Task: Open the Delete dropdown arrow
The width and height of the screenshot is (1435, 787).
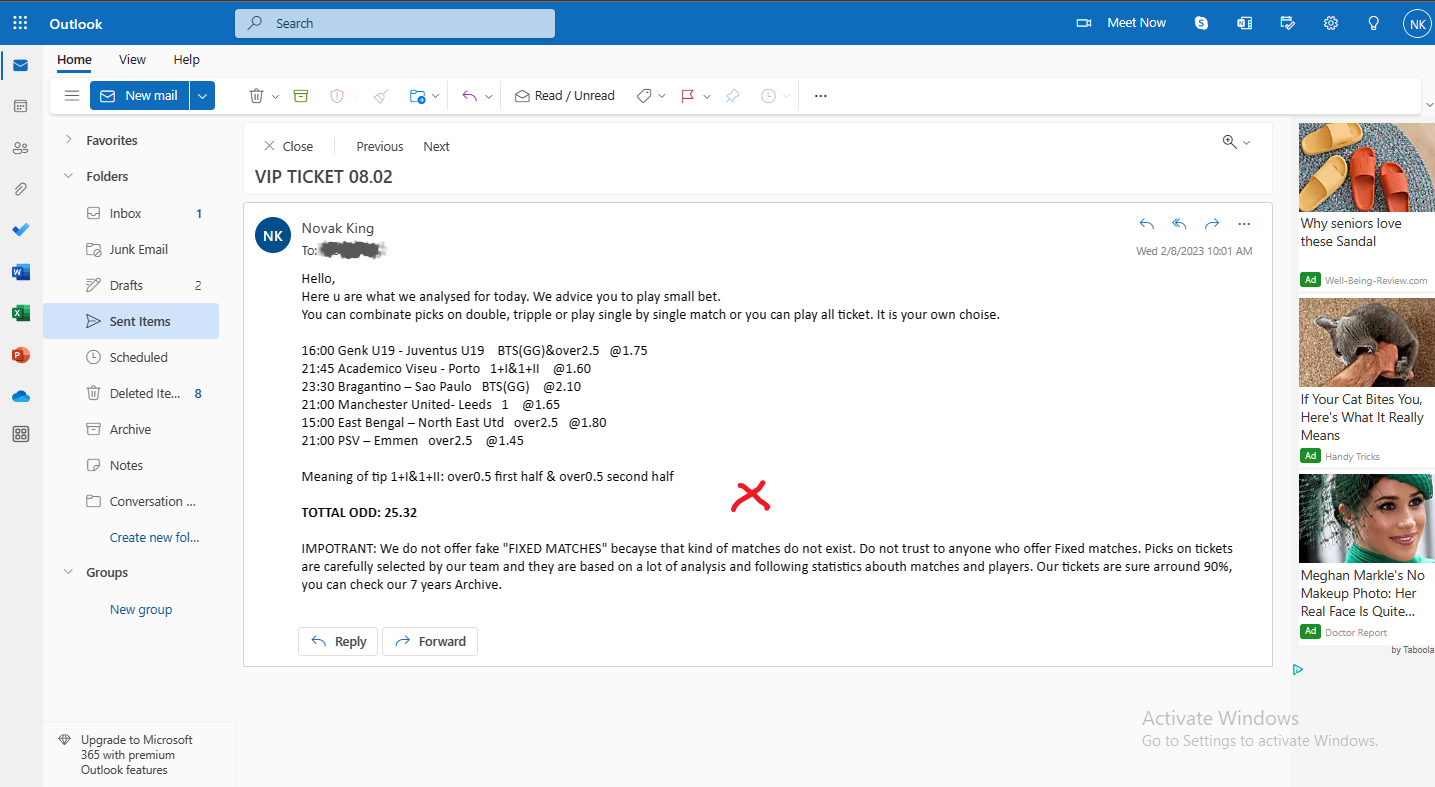Action: click(x=275, y=97)
